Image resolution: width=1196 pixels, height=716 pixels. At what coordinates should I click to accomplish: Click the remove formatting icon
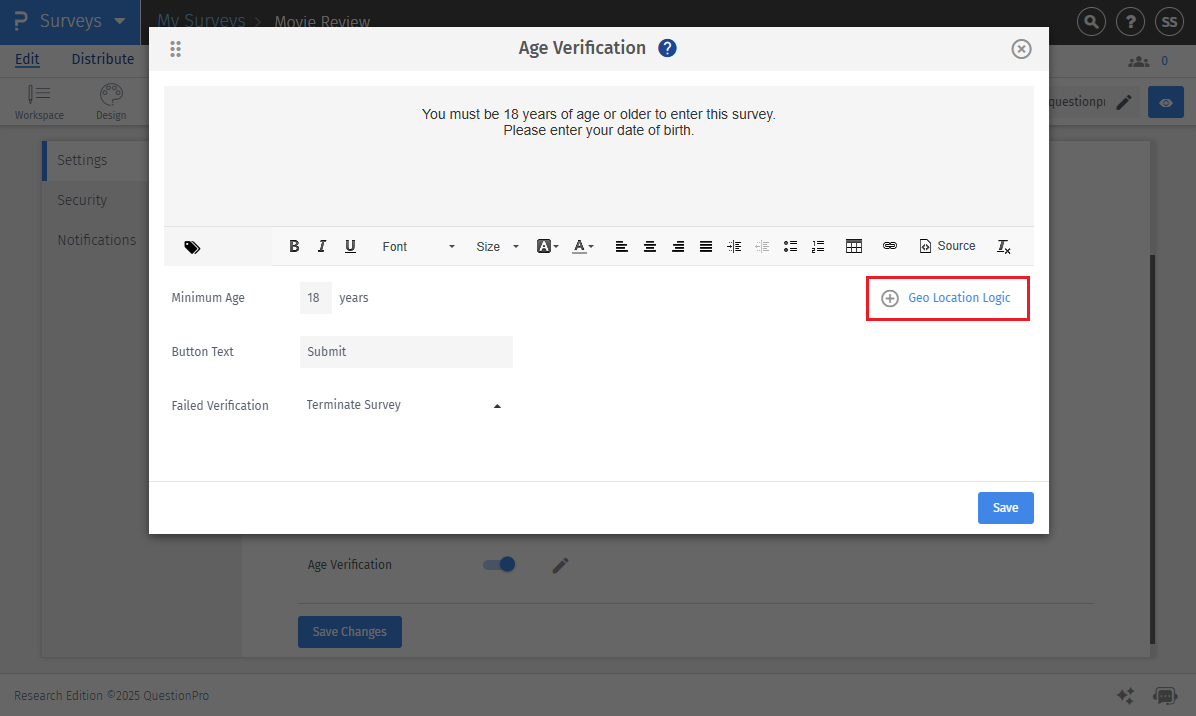click(x=1003, y=246)
